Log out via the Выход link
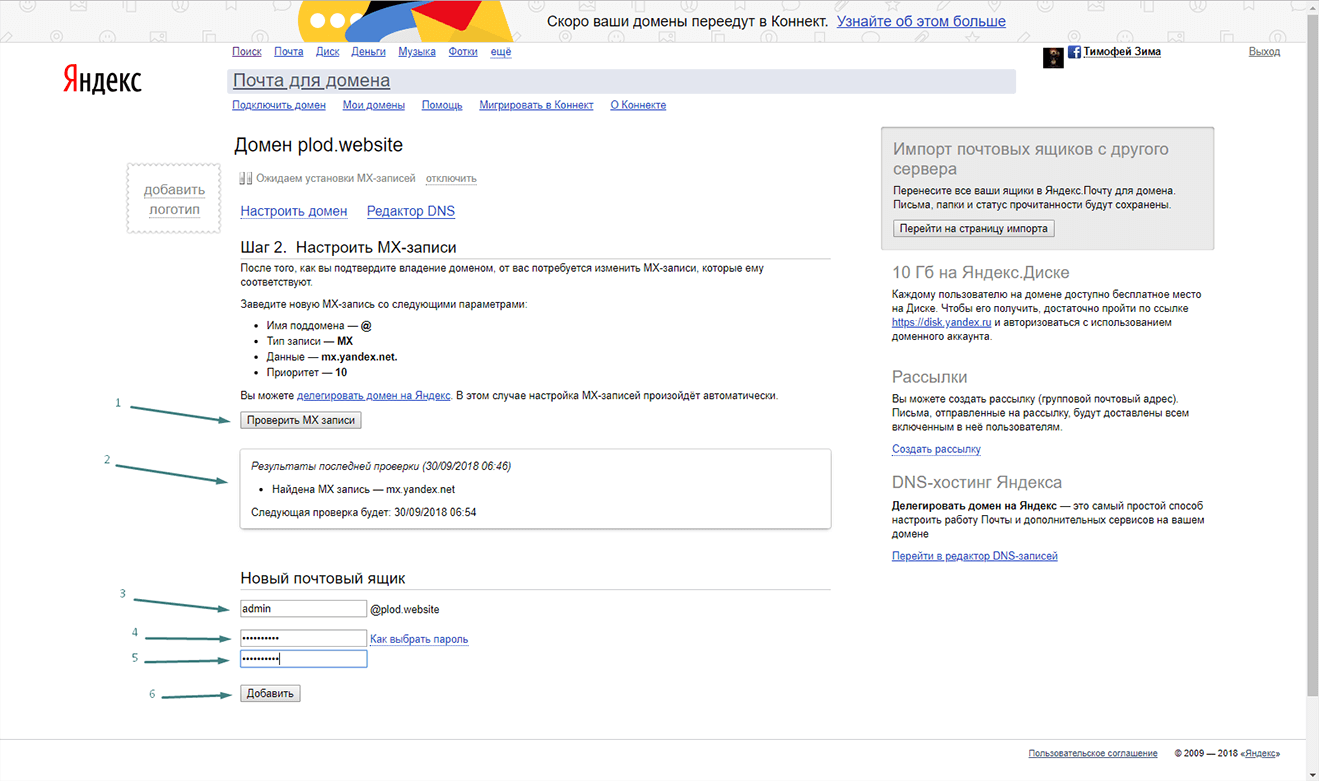This screenshot has width=1319, height=781. click(x=1264, y=52)
